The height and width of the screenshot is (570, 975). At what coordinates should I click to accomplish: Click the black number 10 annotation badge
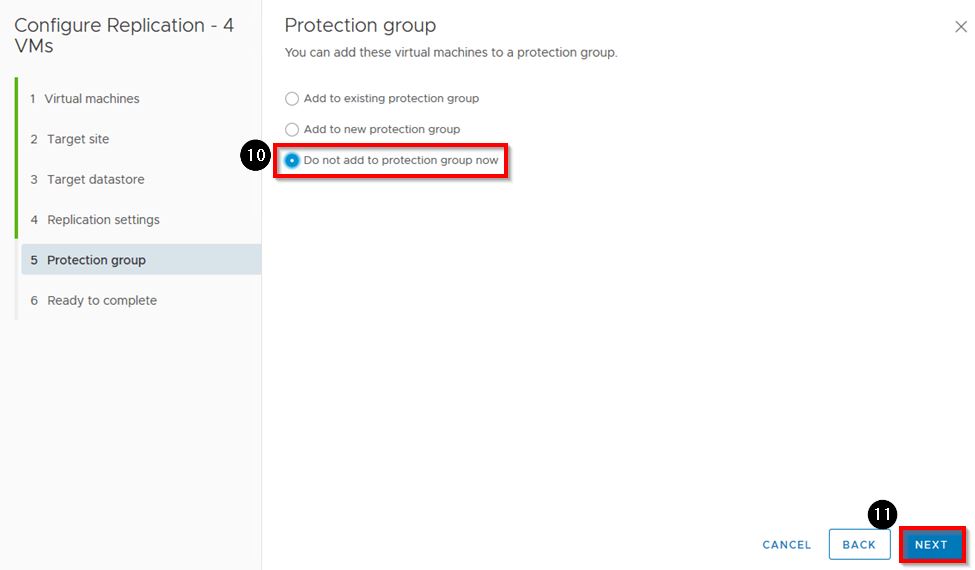[x=256, y=158]
